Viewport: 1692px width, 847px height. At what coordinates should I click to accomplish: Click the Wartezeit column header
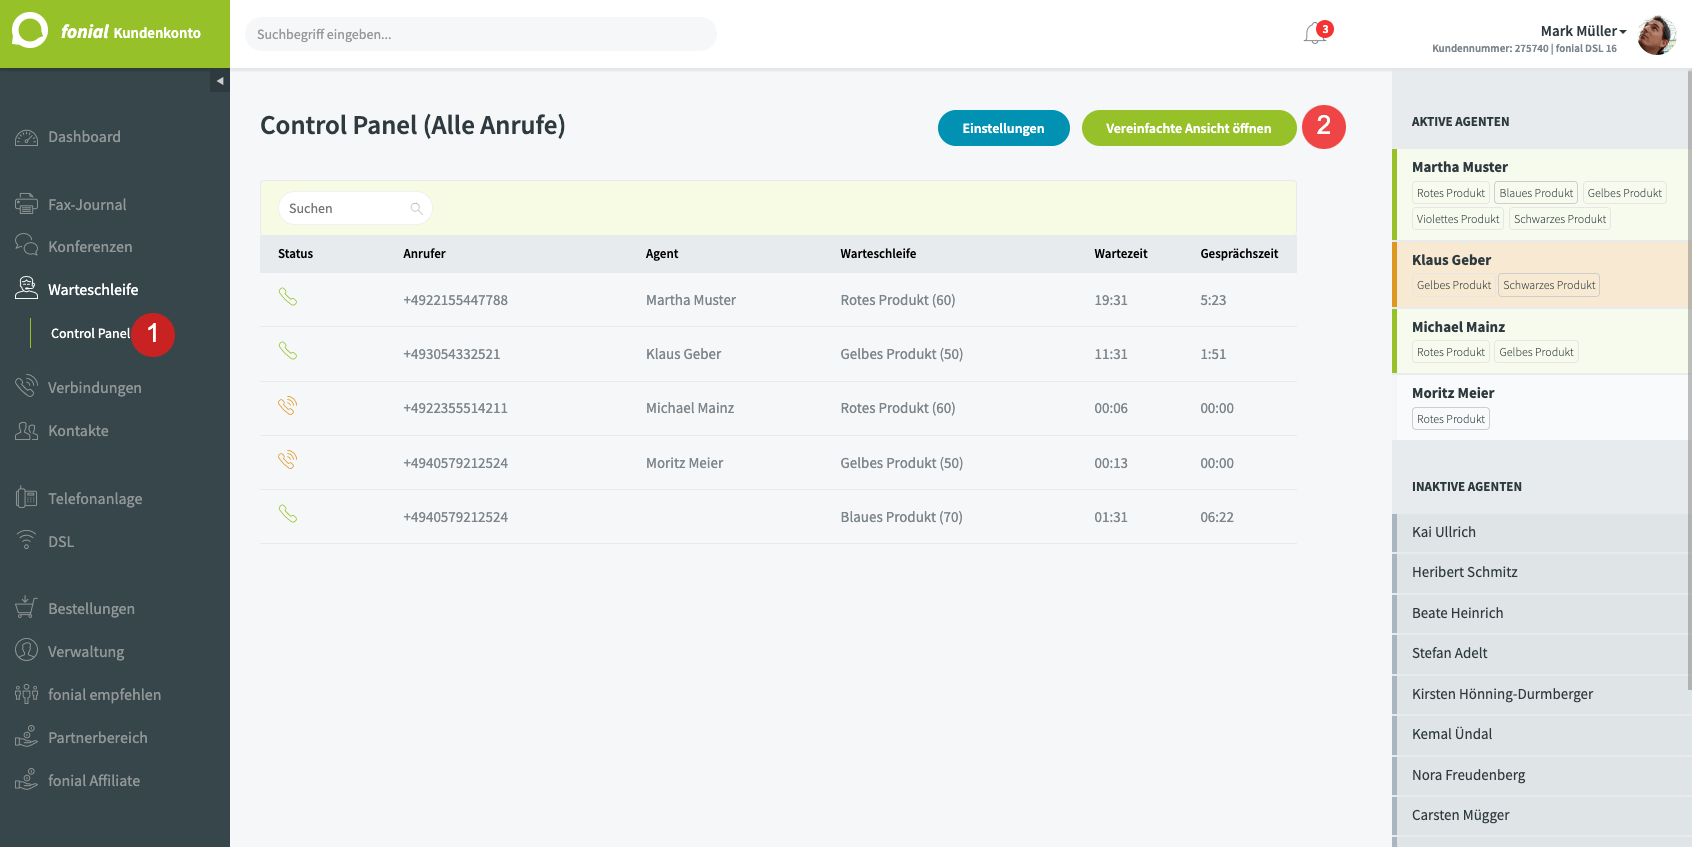click(1120, 254)
